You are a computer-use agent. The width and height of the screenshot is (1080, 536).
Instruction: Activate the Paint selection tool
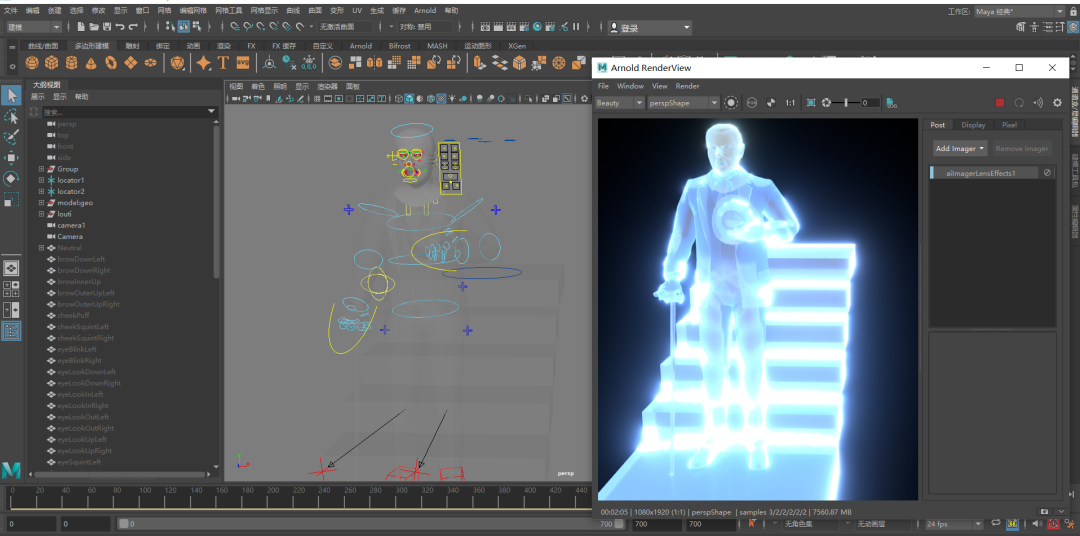click(x=11, y=137)
